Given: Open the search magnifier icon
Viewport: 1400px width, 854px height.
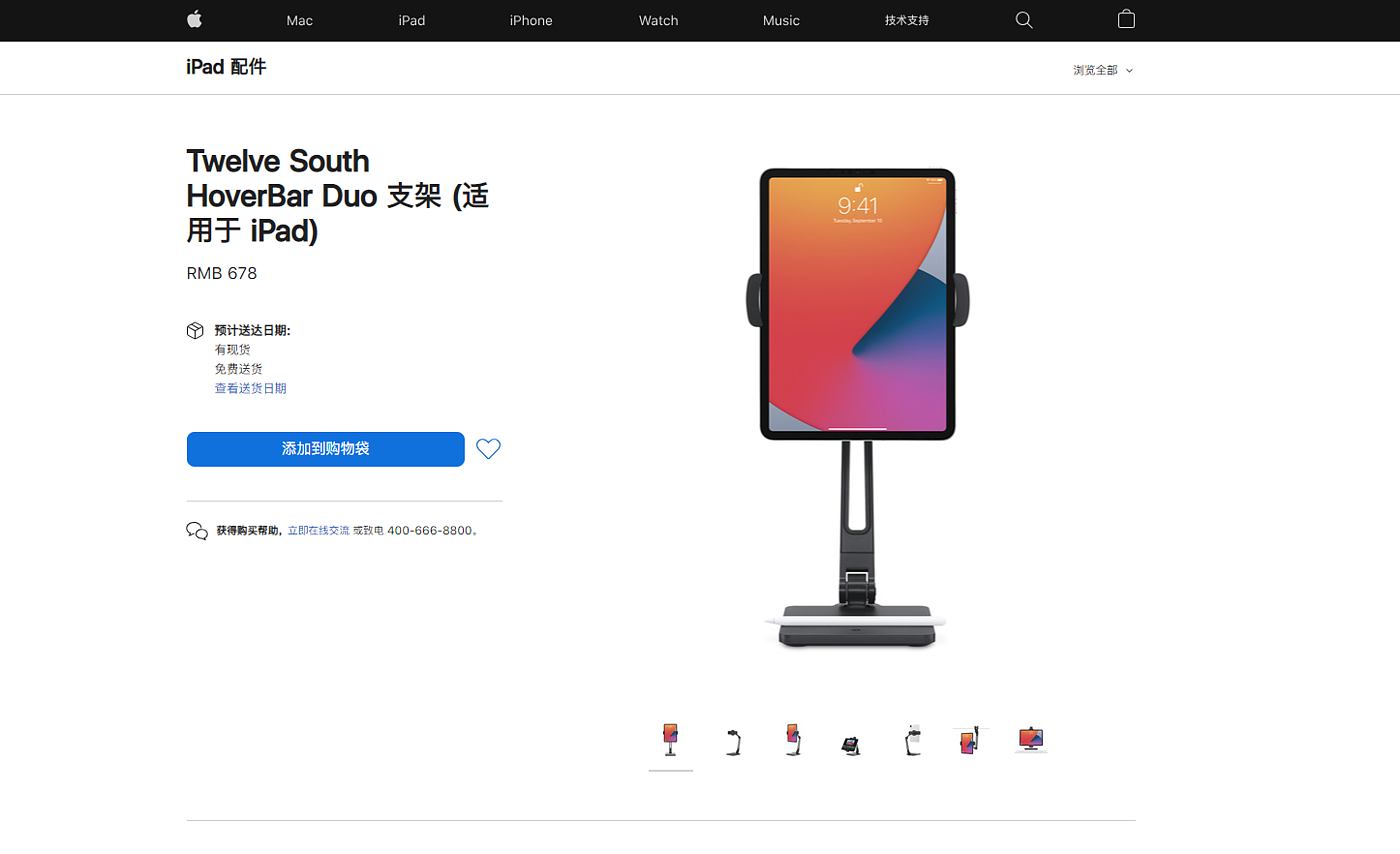Looking at the screenshot, I should (1024, 20).
